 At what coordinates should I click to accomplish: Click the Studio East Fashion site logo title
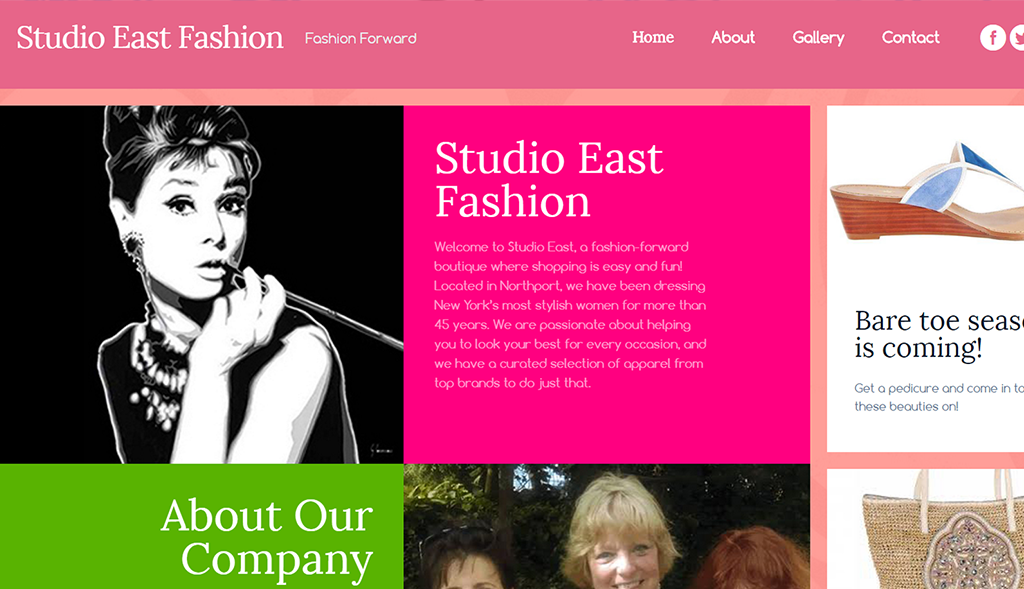point(150,37)
